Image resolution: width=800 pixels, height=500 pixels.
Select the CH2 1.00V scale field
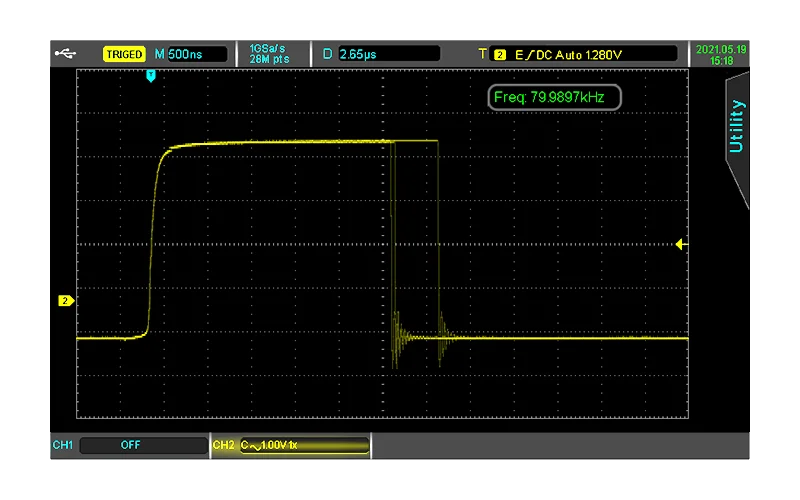pos(304,445)
